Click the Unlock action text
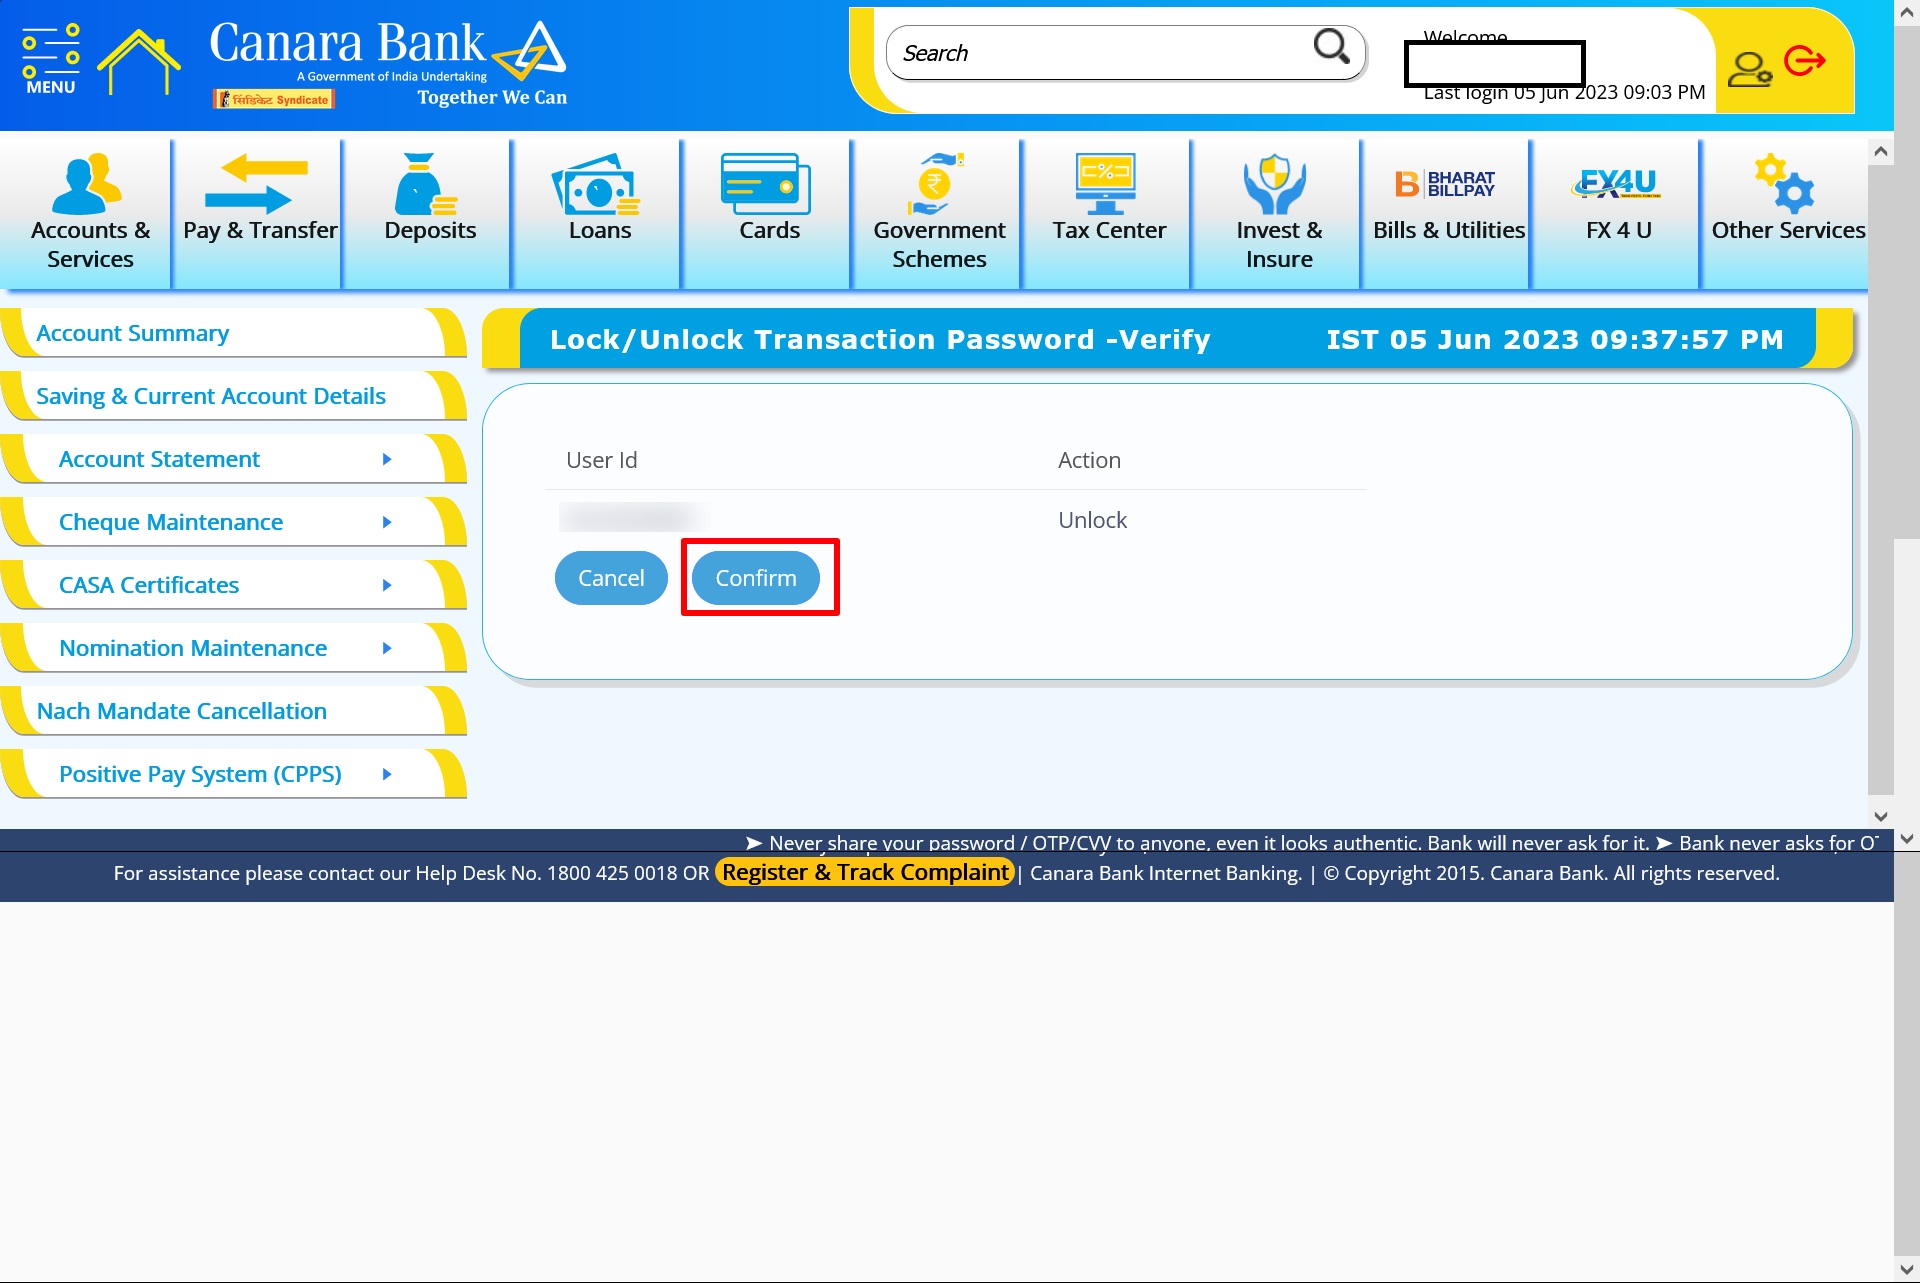1920x1283 pixels. pos(1092,520)
